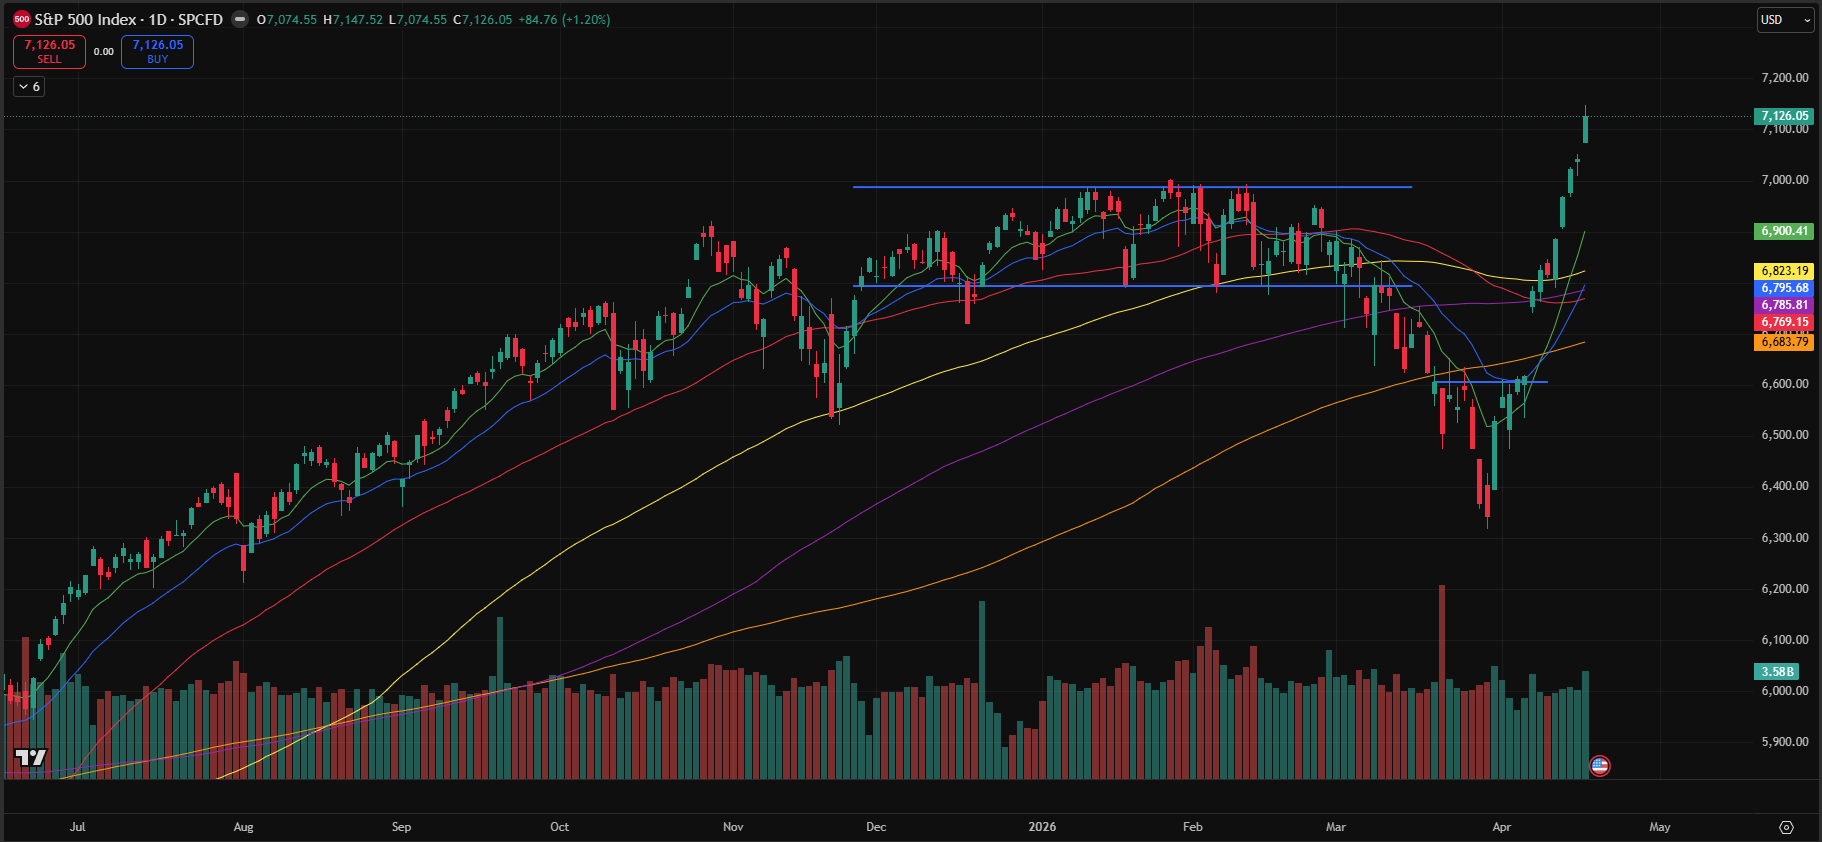
Task: Click the 2026 label on time axis
Action: click(x=1042, y=827)
